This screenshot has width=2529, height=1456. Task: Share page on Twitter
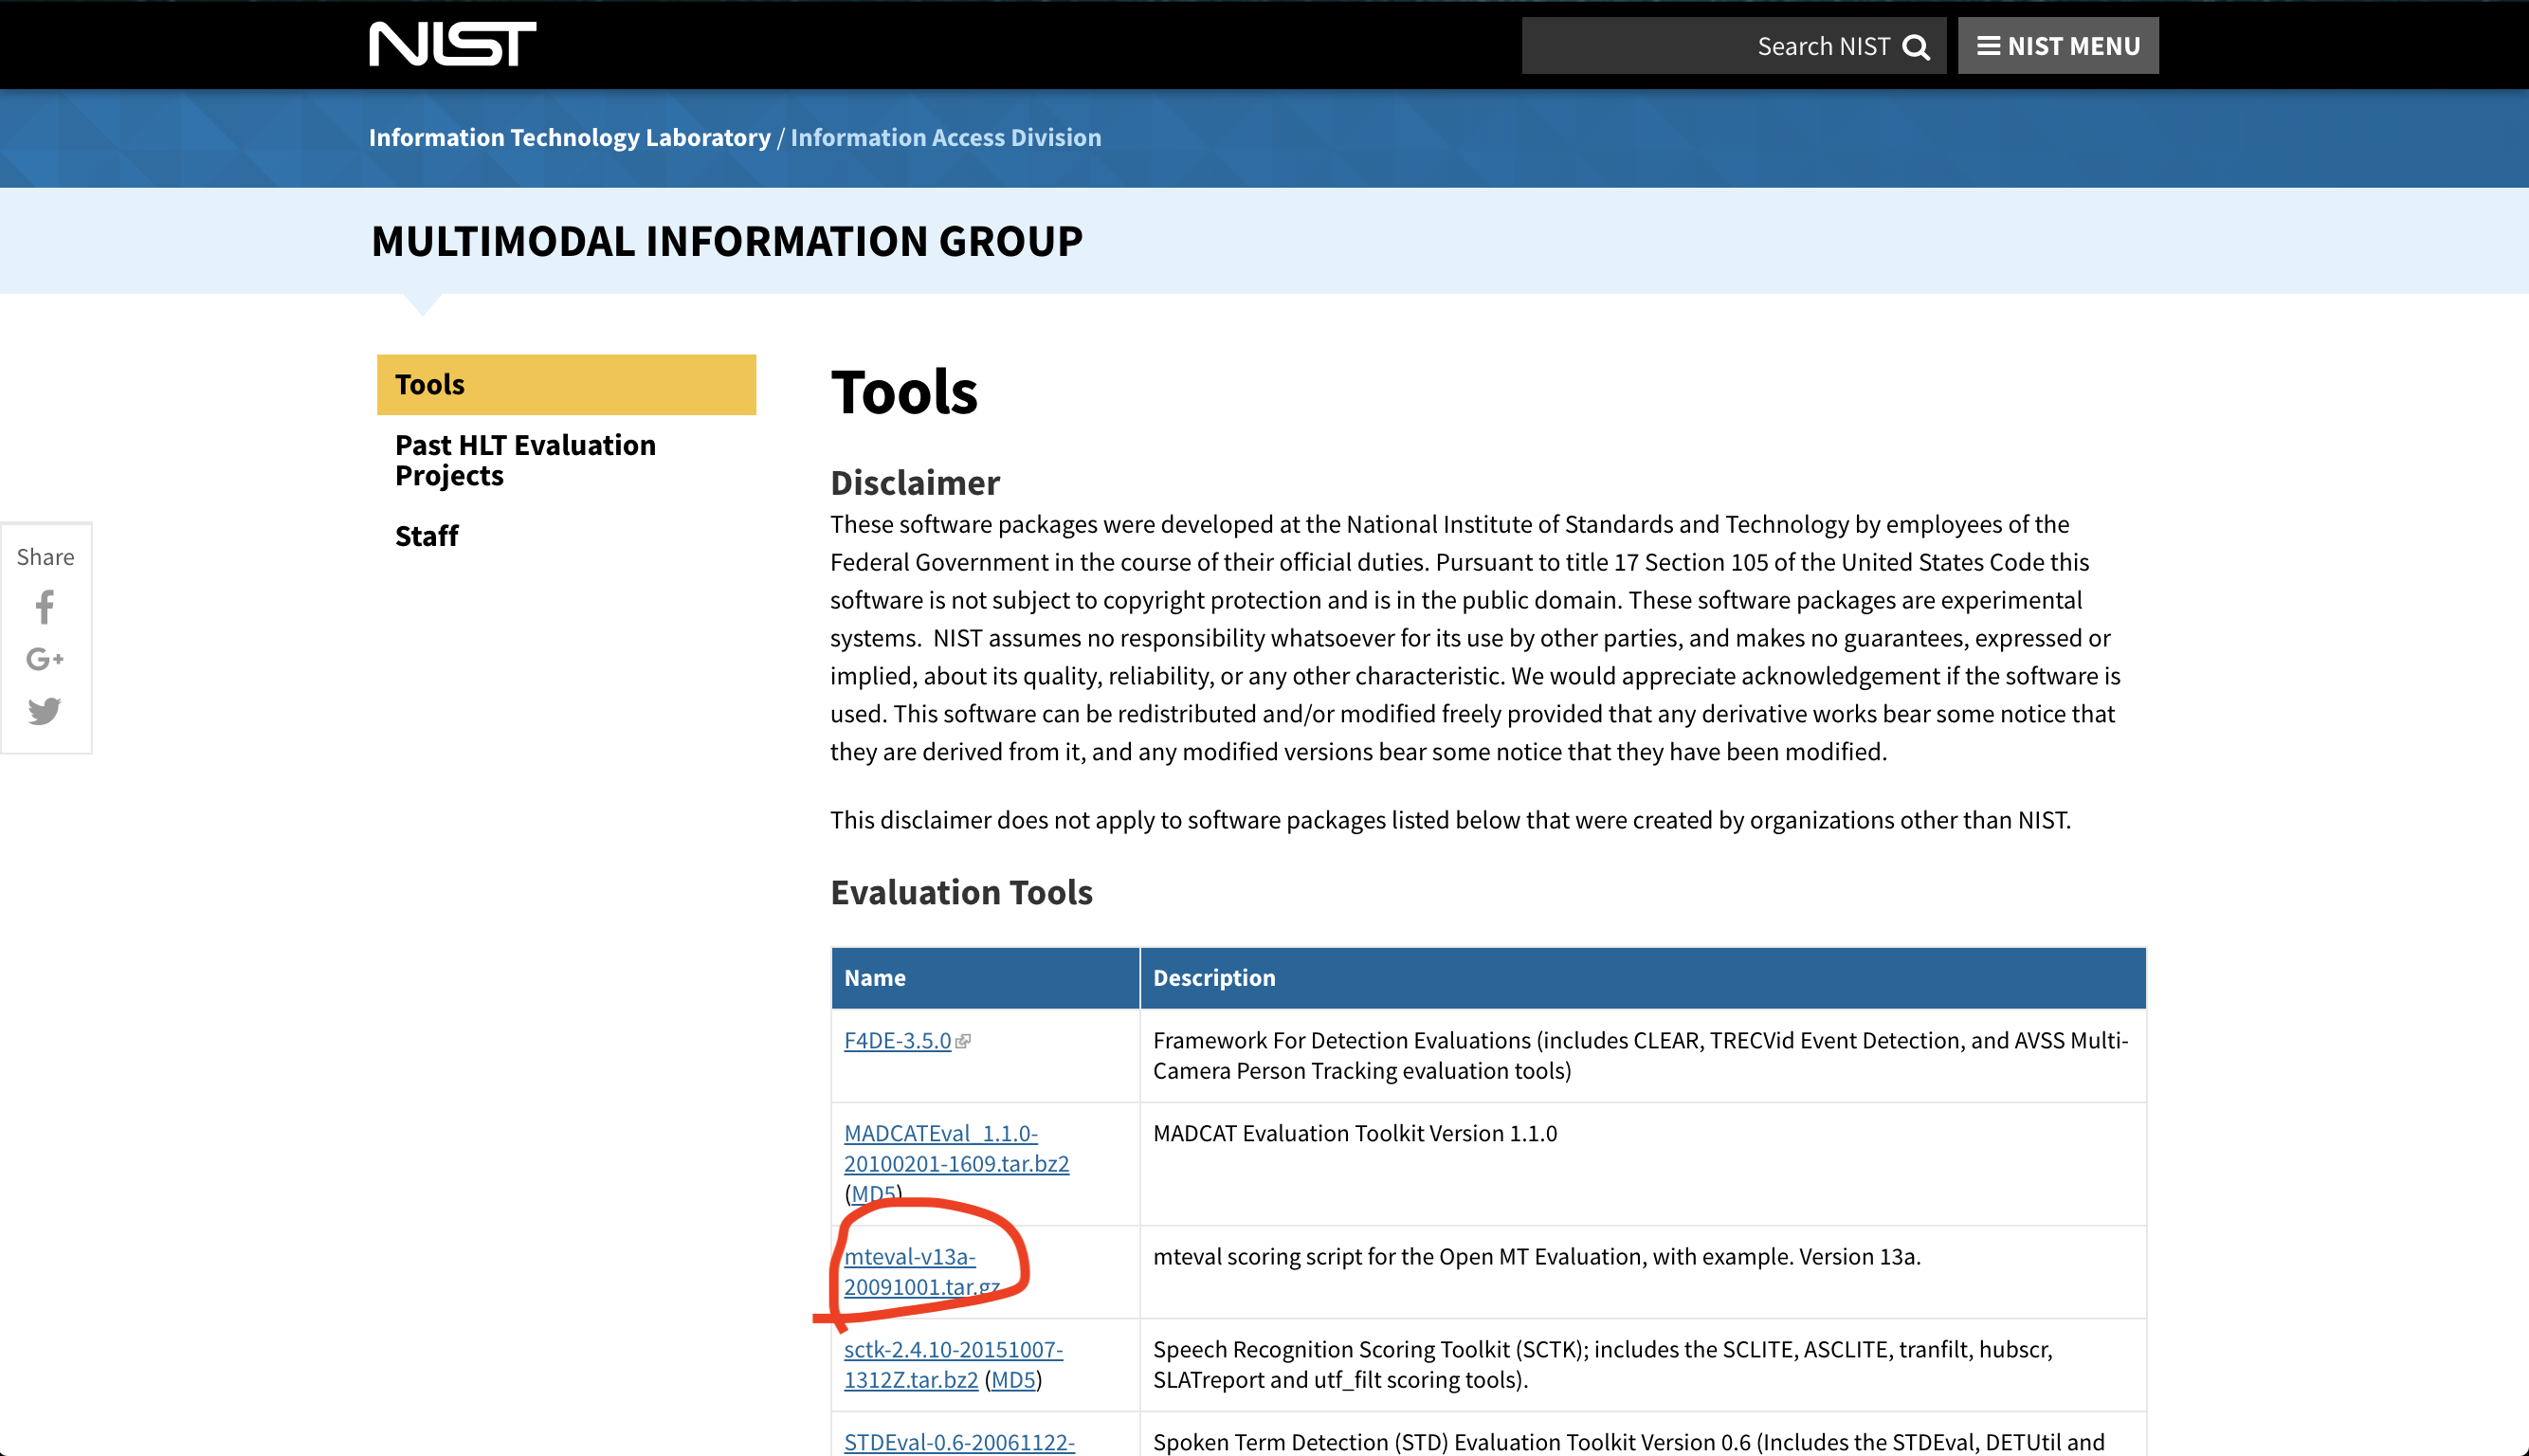click(45, 711)
